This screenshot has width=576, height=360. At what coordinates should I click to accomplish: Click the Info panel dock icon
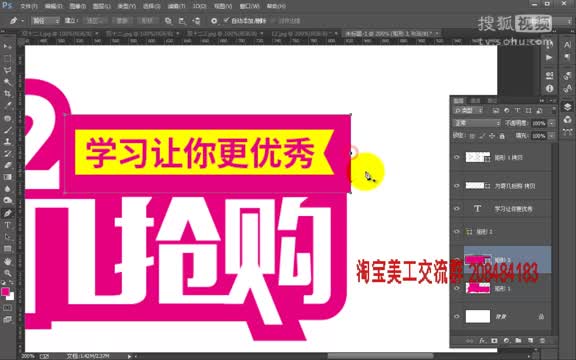550,89
